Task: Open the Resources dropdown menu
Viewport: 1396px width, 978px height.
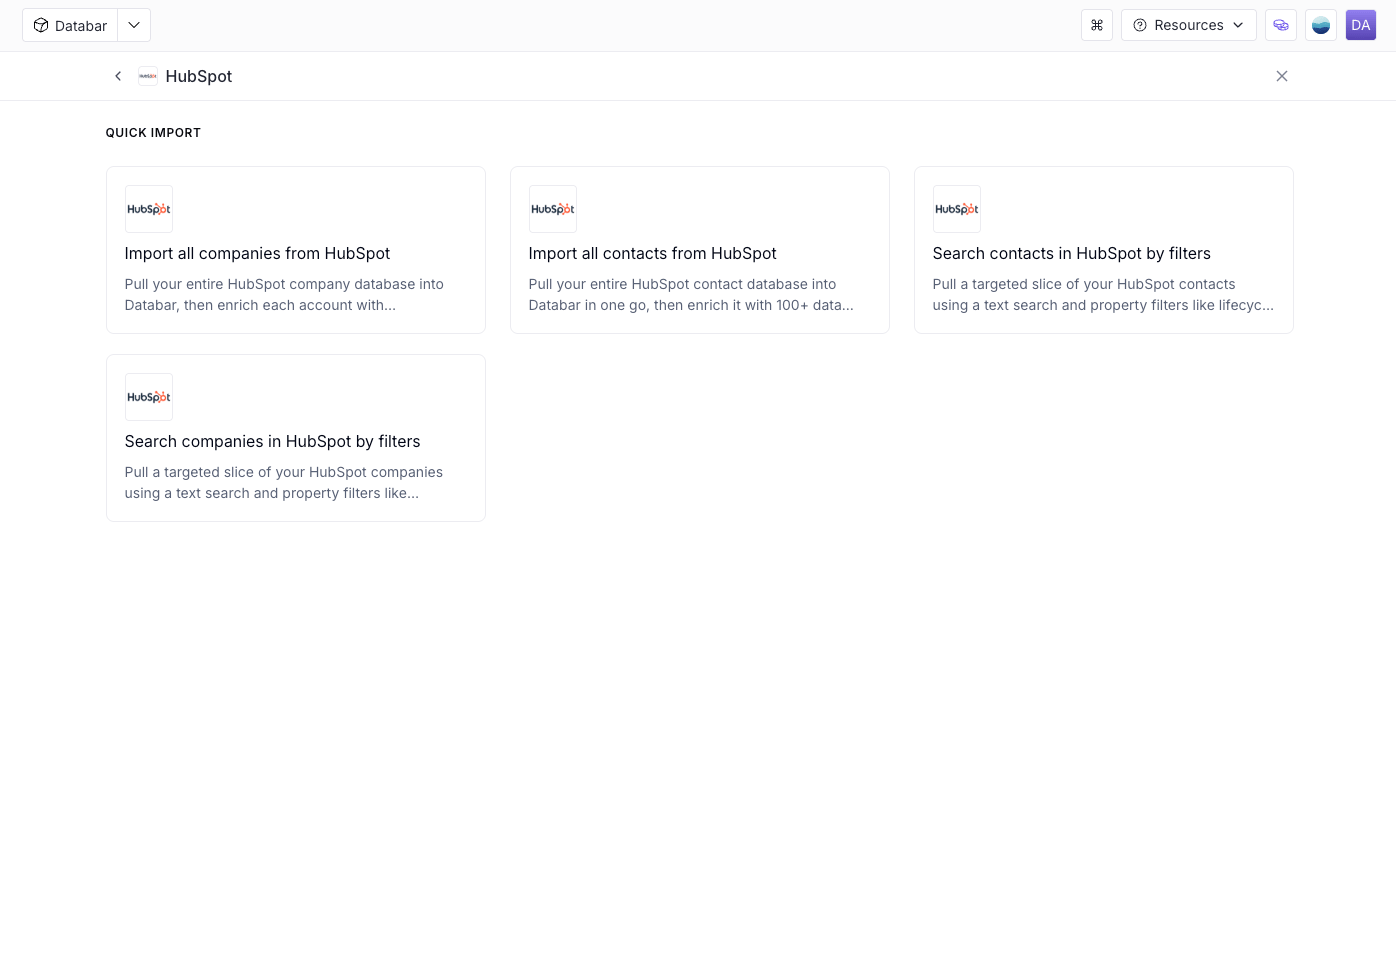Action: click(1188, 25)
